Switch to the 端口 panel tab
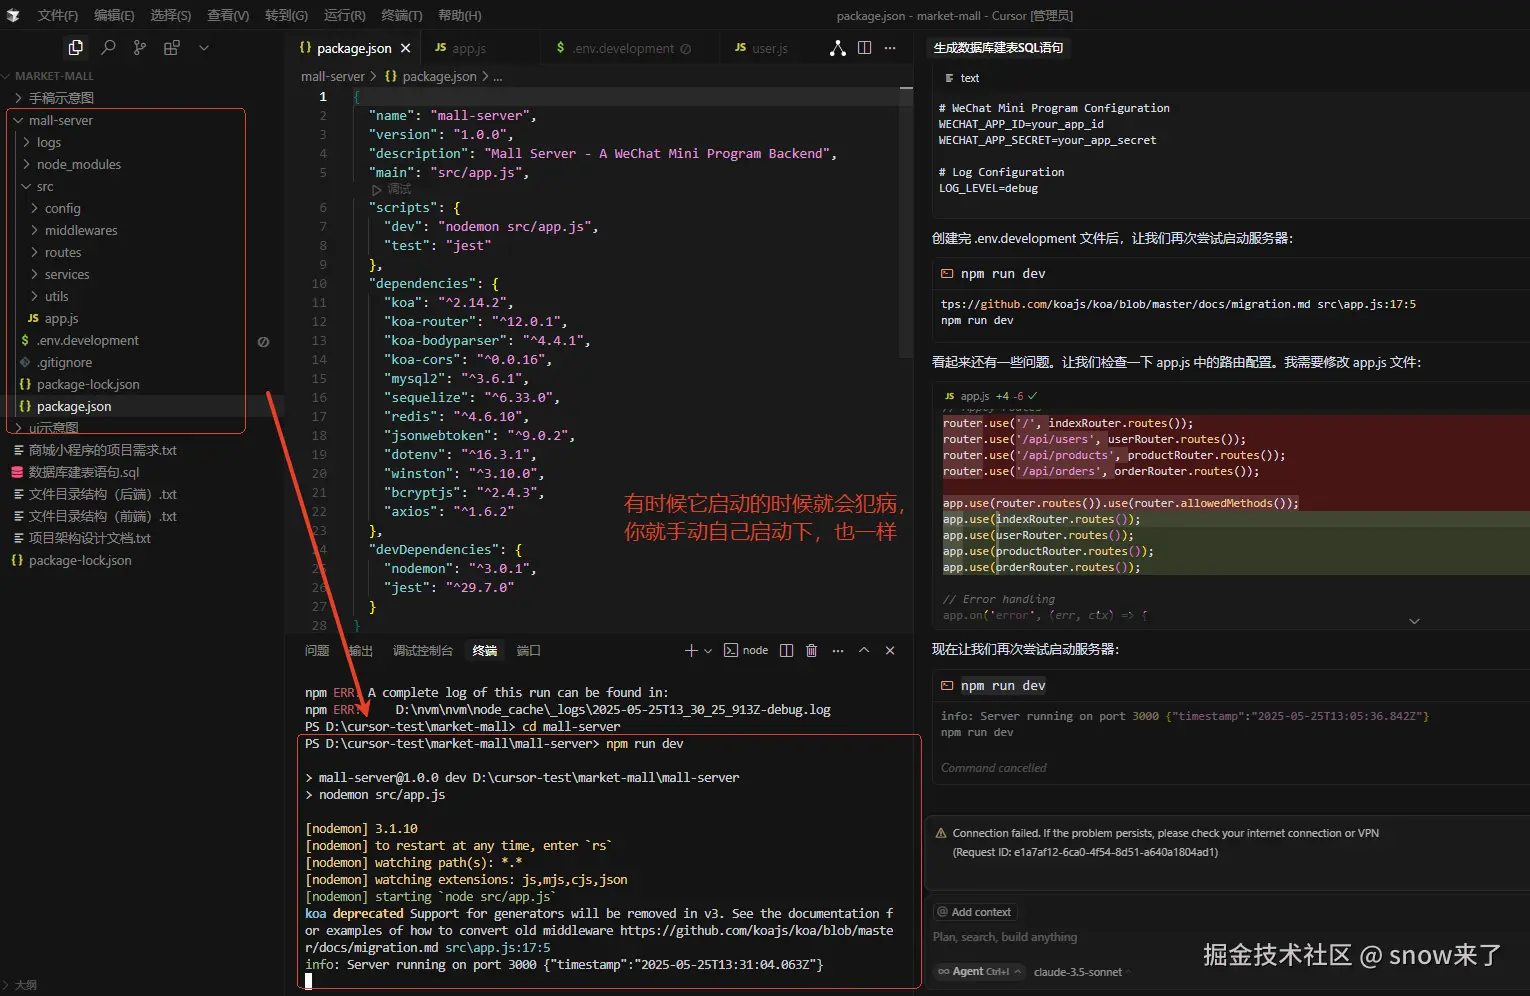The image size is (1530, 996). [528, 651]
